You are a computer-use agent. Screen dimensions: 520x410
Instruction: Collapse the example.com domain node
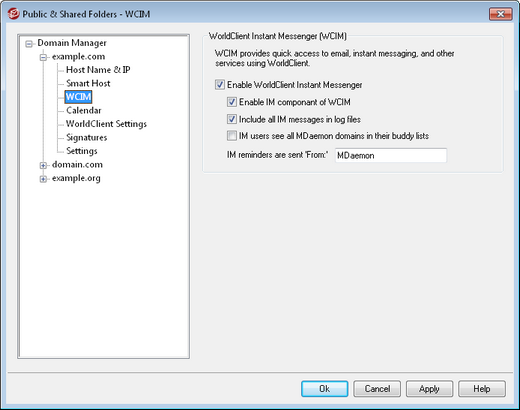click(x=43, y=57)
